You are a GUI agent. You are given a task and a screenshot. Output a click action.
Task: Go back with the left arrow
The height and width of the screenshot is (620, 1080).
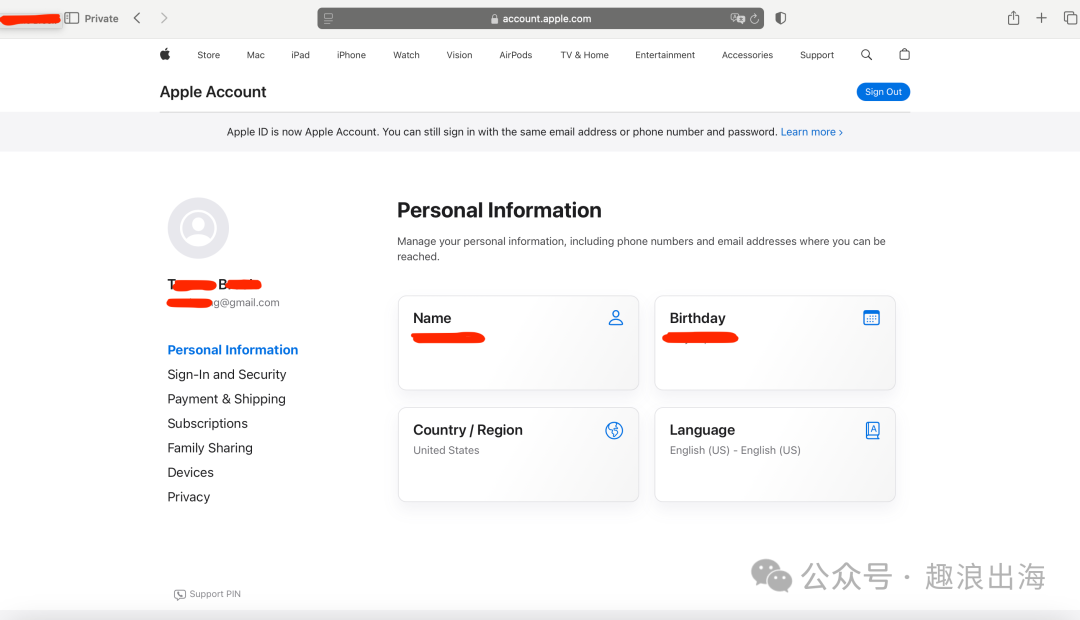pyautogui.click(x=137, y=18)
